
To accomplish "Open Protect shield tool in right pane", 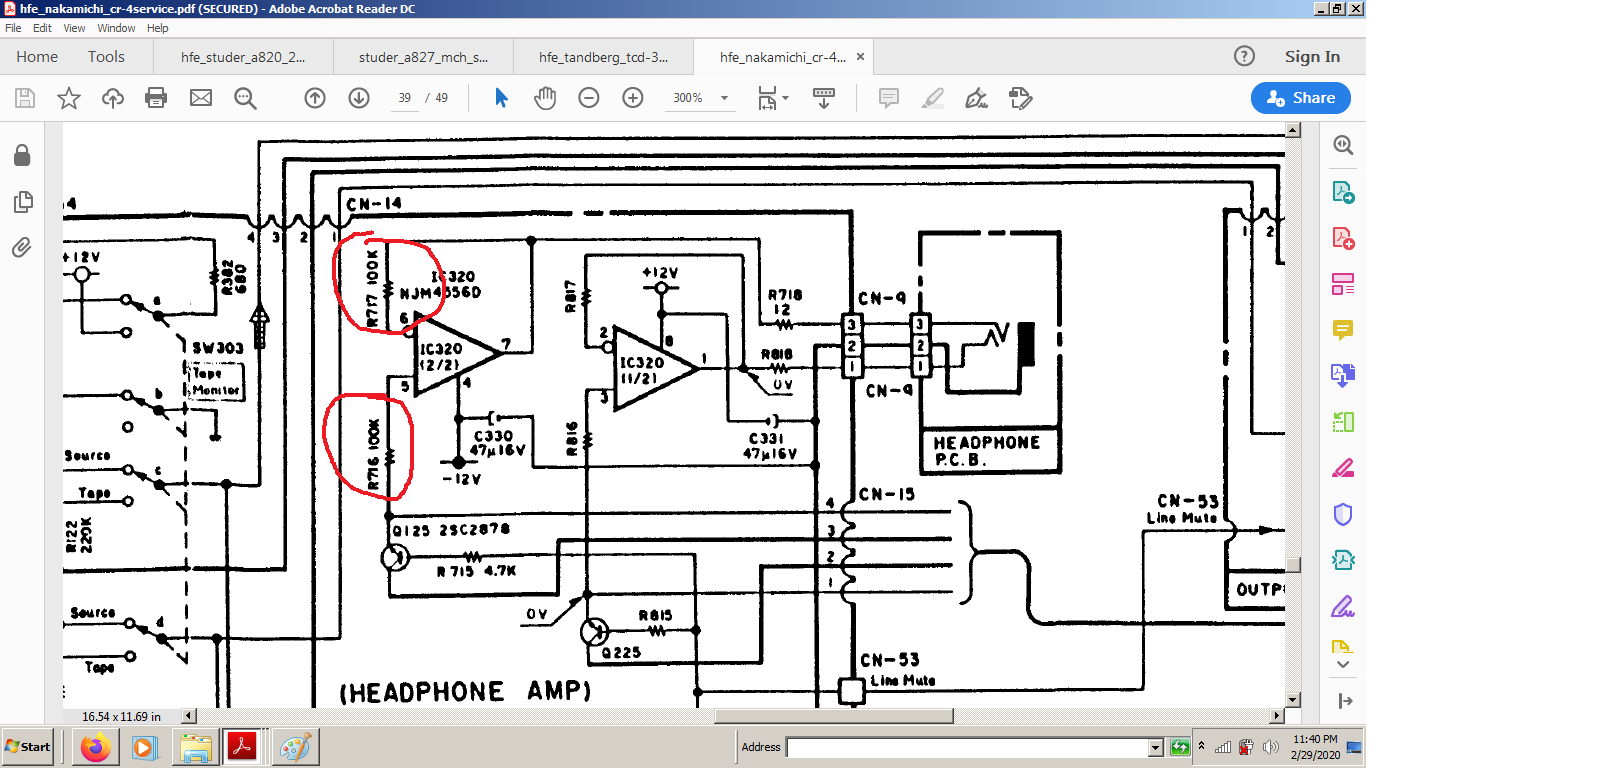I will pyautogui.click(x=1343, y=514).
